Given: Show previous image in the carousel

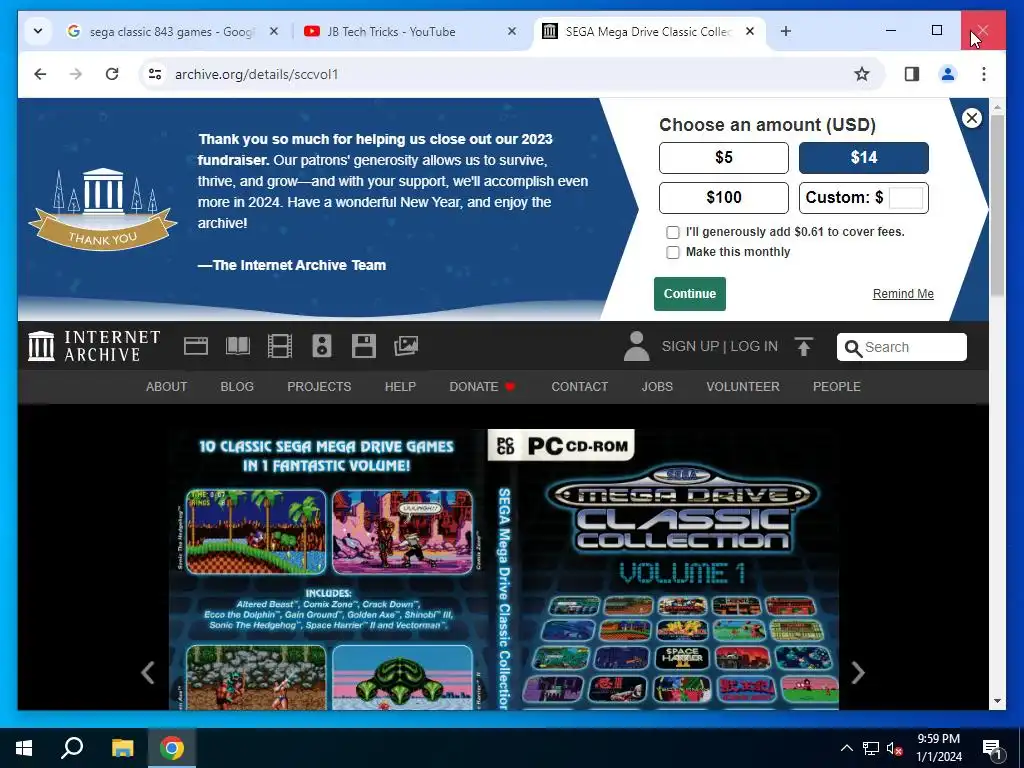Looking at the screenshot, I should 148,673.
